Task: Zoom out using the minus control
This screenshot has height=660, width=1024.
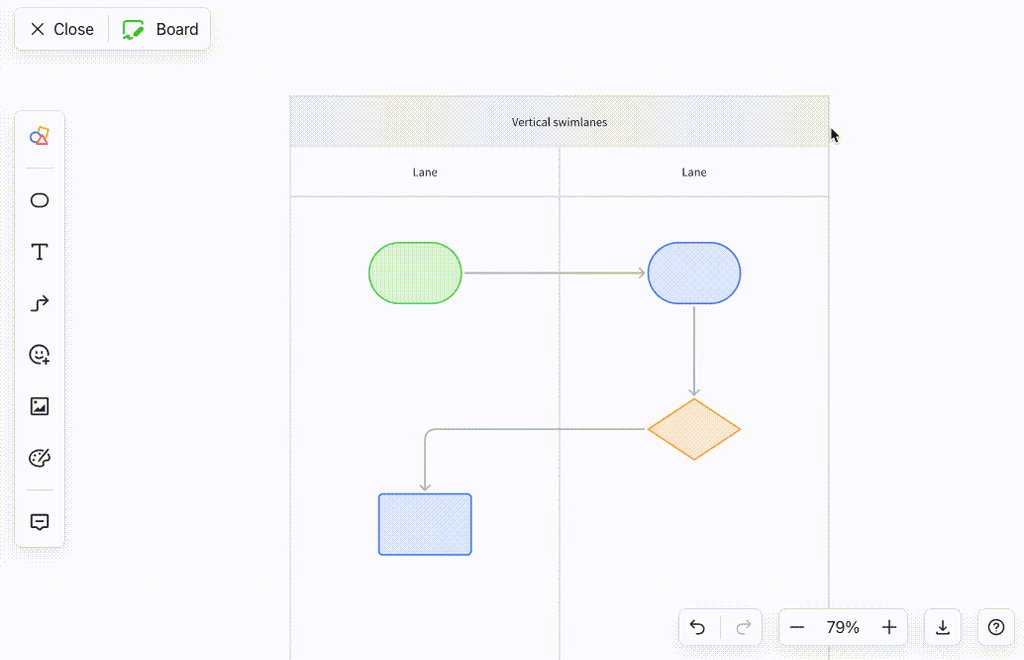Action: tap(797, 627)
